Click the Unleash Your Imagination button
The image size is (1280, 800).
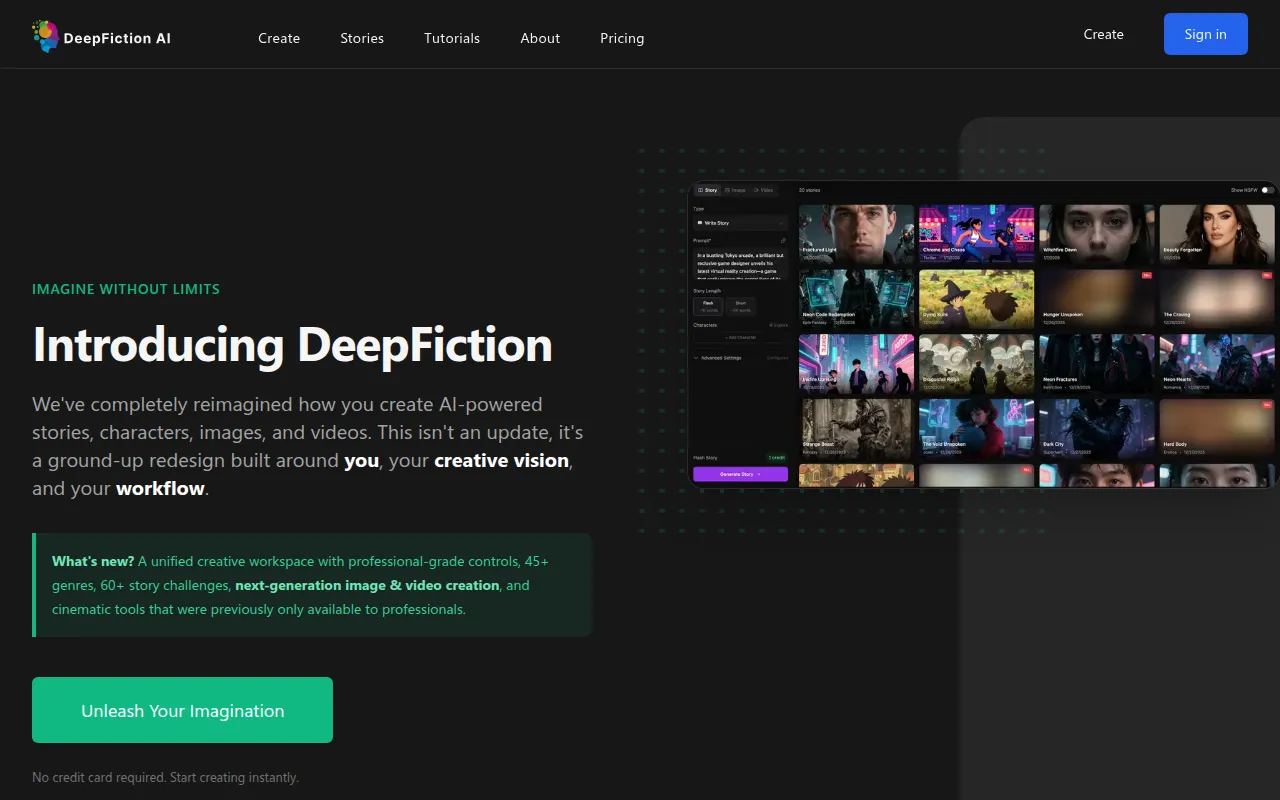(182, 710)
